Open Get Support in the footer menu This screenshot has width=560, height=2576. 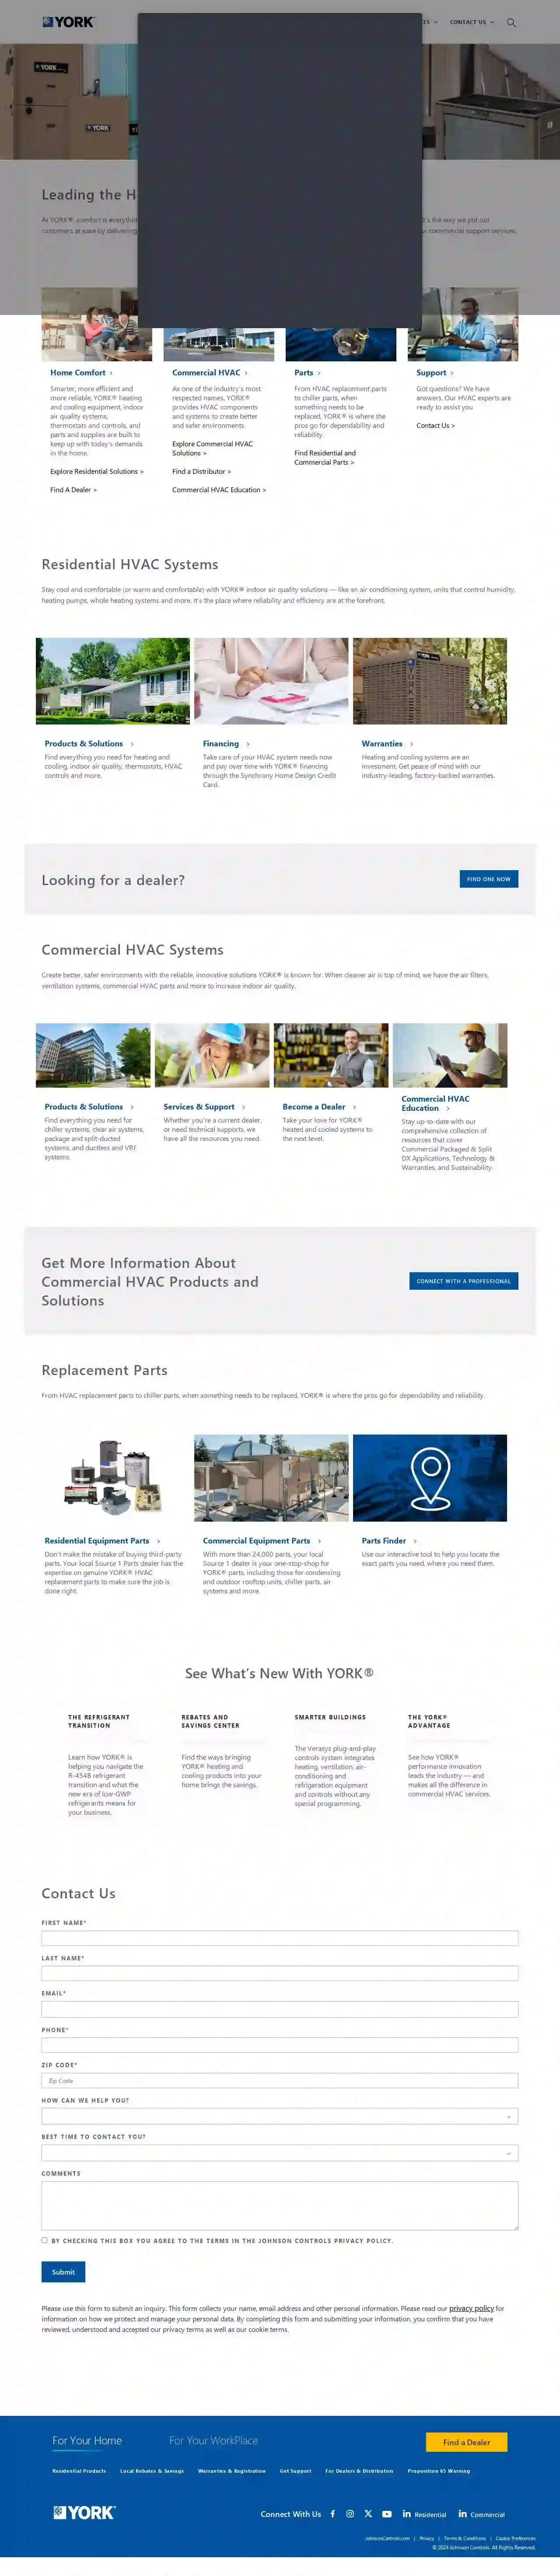point(296,2471)
